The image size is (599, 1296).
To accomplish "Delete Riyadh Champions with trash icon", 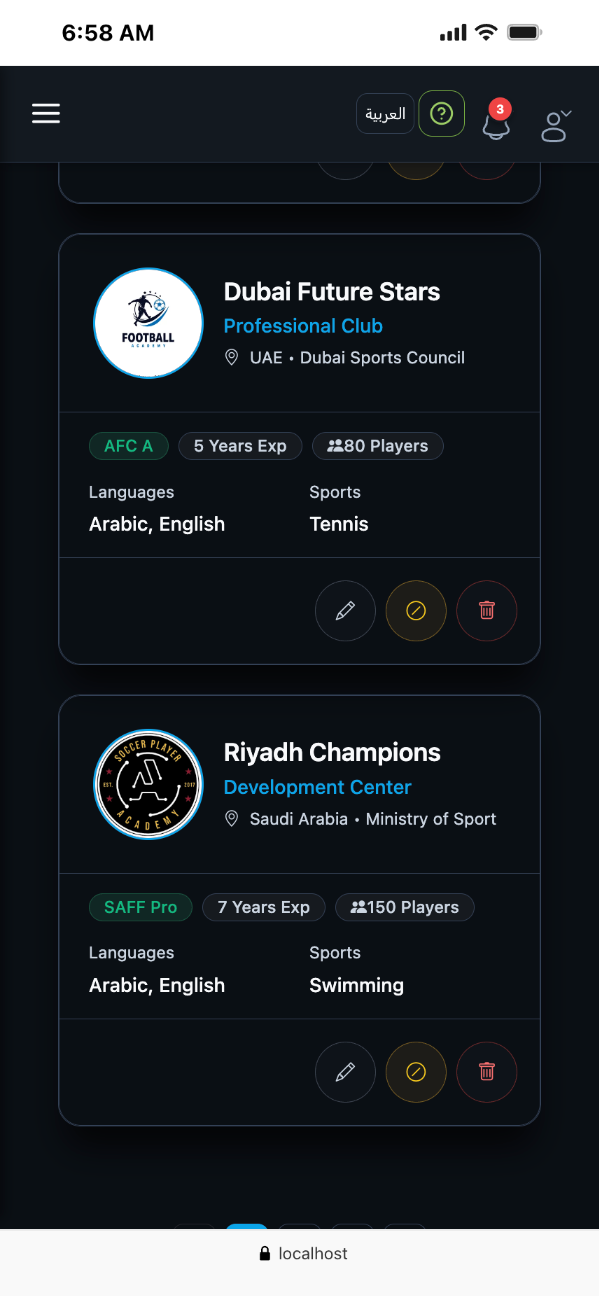I will click(487, 1071).
